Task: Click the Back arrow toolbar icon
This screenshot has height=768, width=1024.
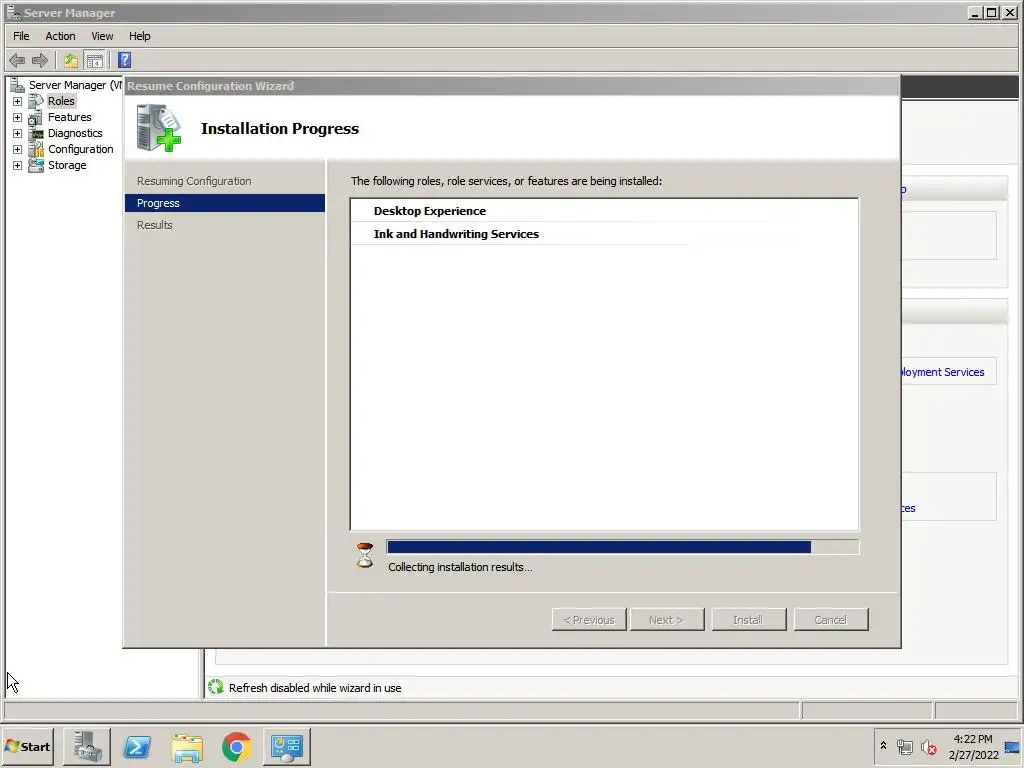Action: [17, 61]
